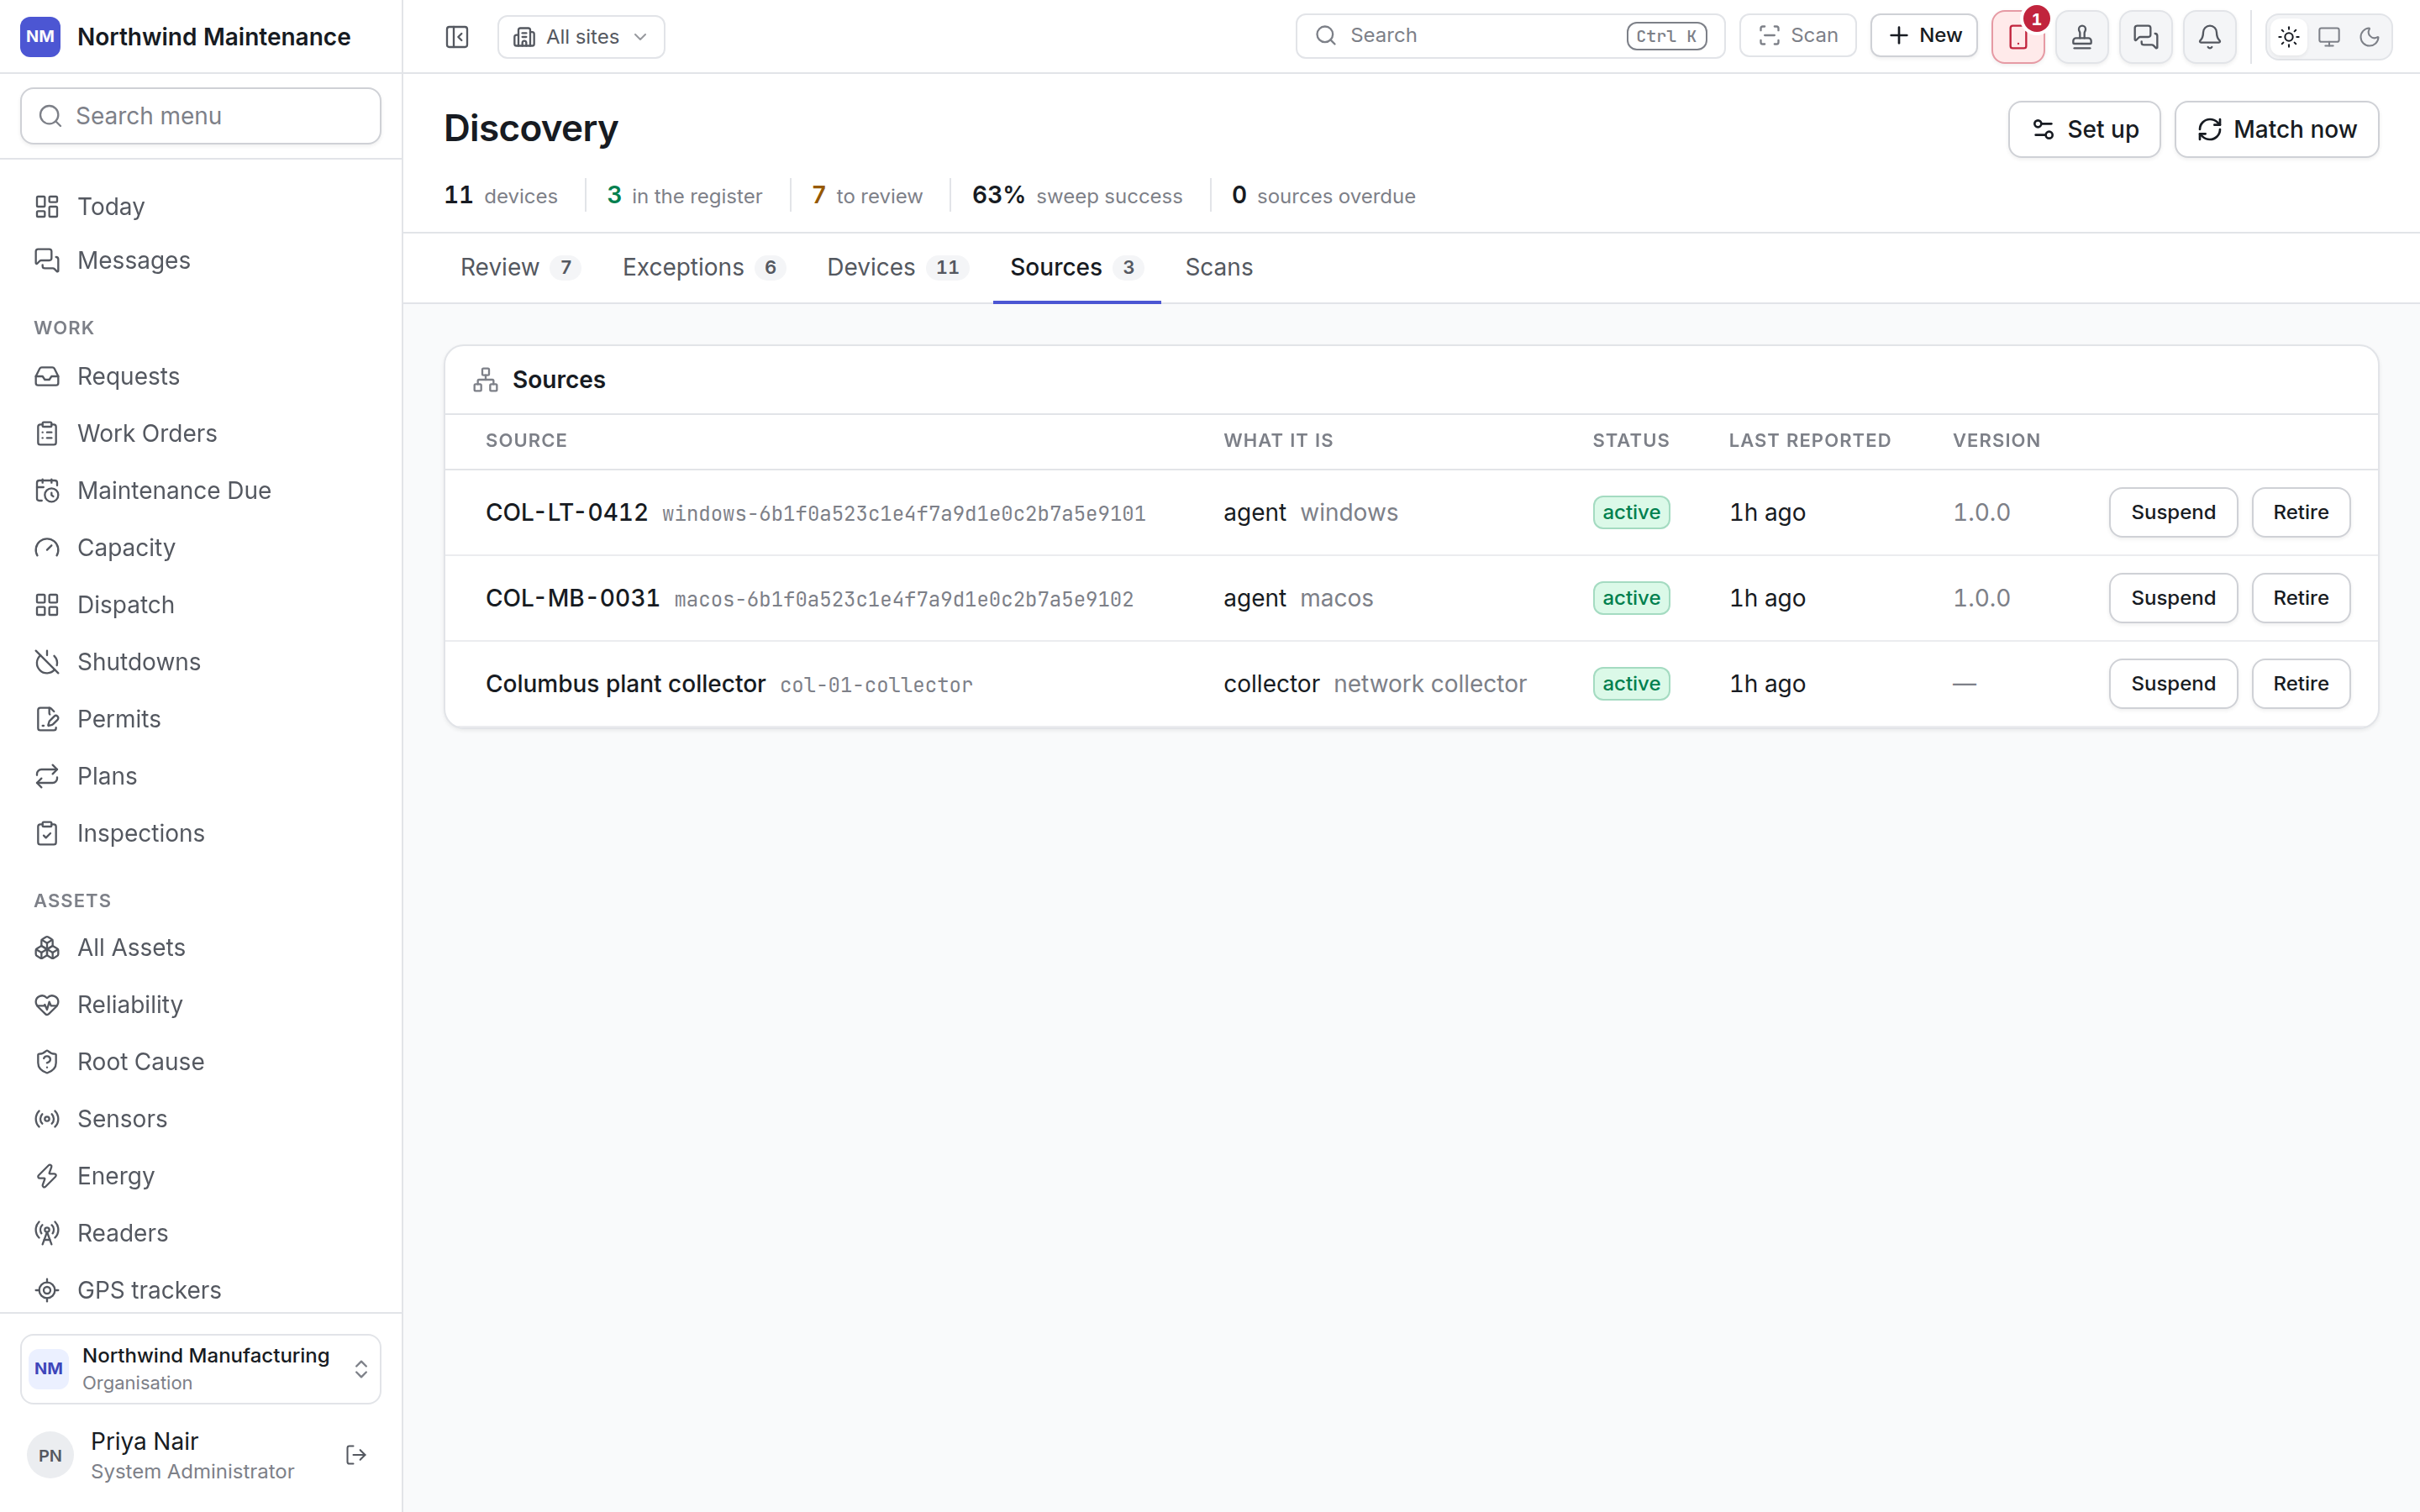Open Permits in the sidebar
Viewport: 2420px width, 1512px height.
point(201,719)
